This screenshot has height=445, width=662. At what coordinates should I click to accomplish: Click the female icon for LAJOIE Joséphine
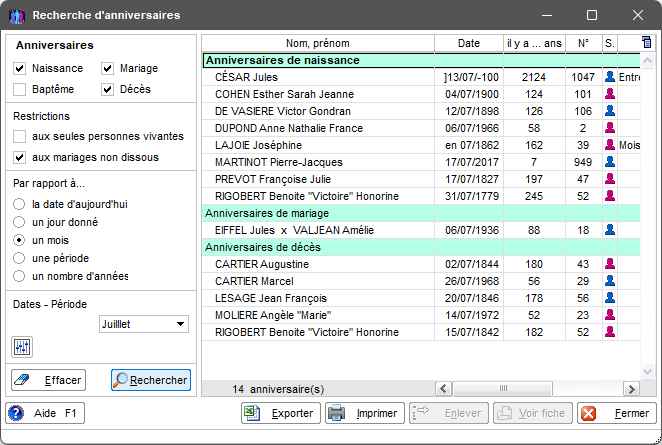610,145
